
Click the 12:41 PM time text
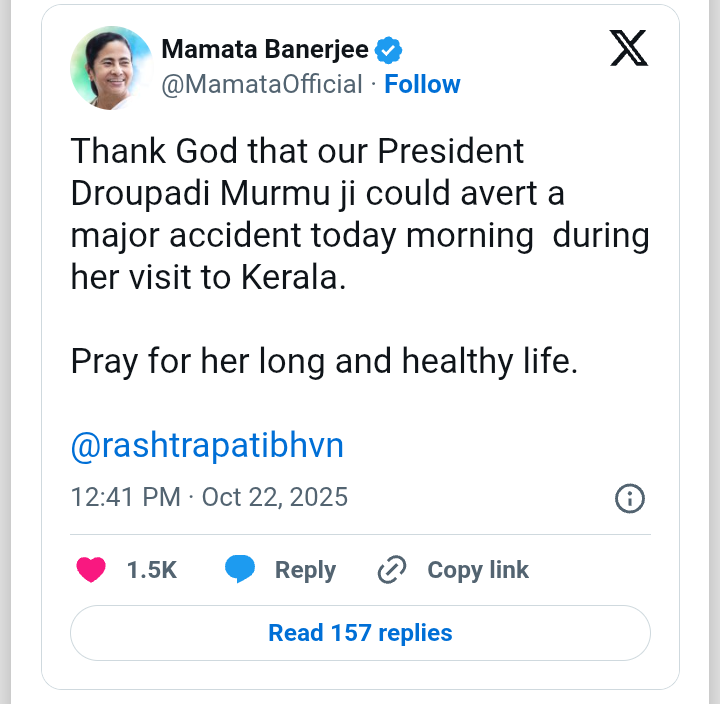125,497
